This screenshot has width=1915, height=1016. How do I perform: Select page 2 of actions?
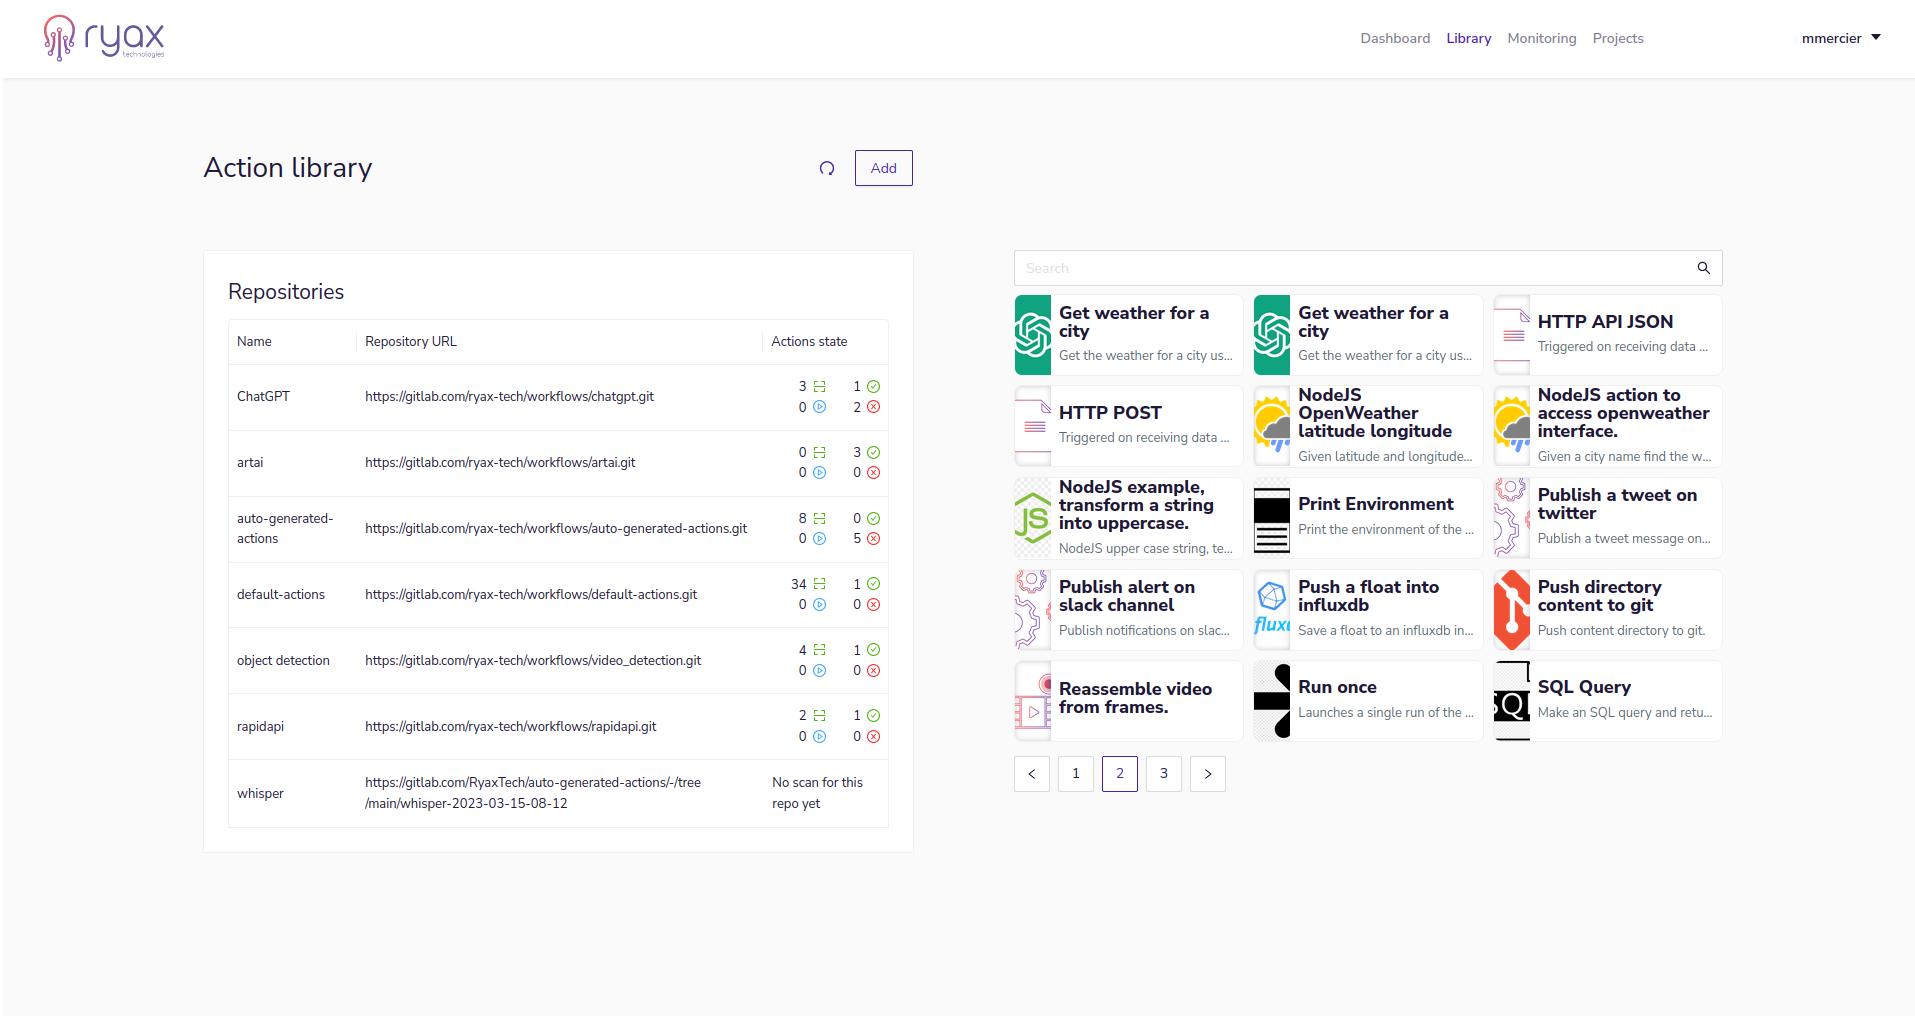(1120, 774)
